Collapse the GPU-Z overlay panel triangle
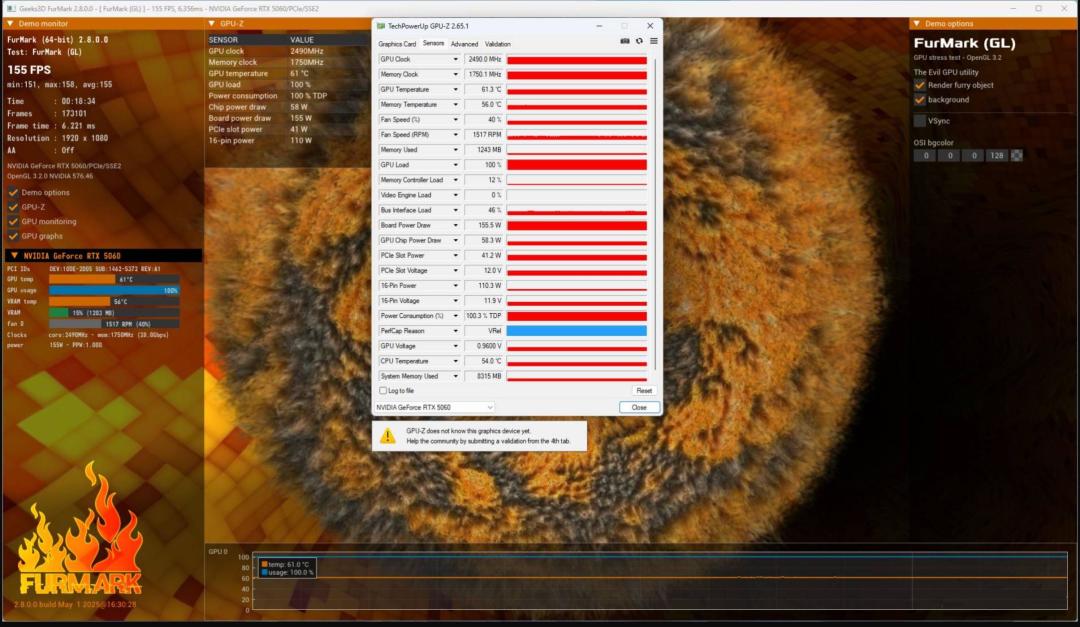1080x627 pixels. 212,23
